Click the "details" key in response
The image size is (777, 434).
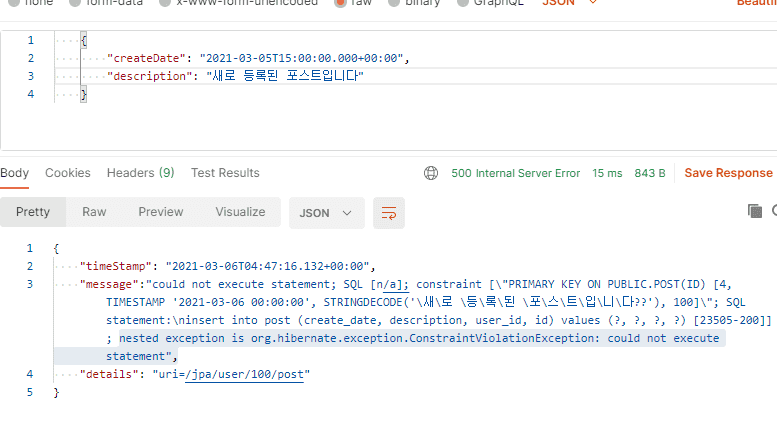pyautogui.click(x=109, y=374)
